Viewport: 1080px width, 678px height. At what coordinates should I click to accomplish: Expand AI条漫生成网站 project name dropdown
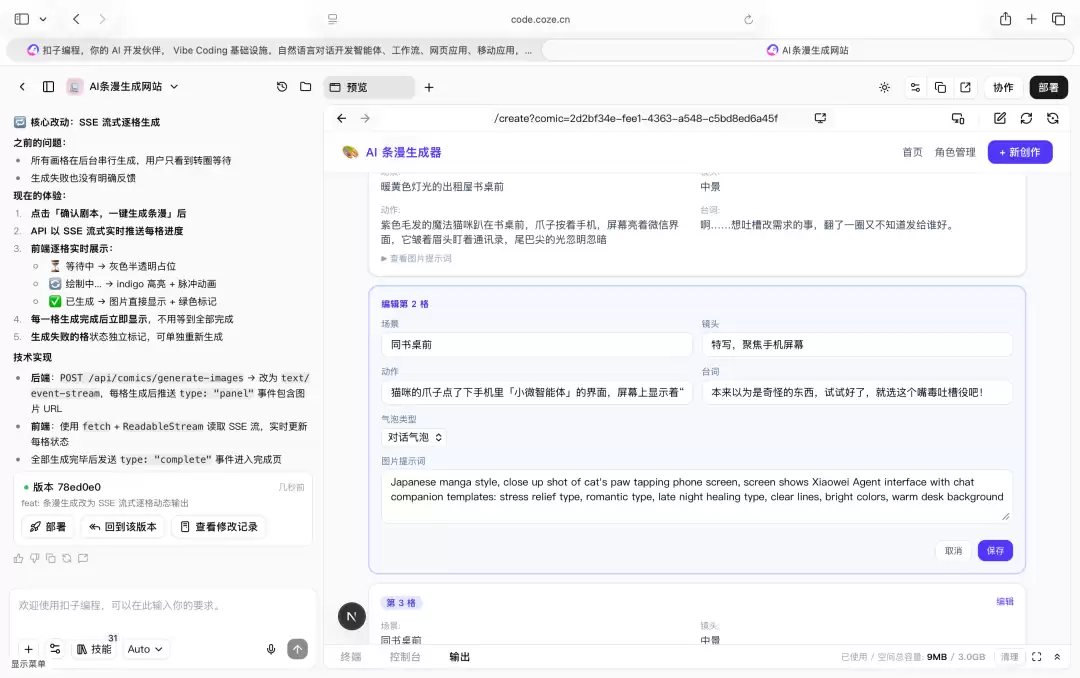[174, 87]
